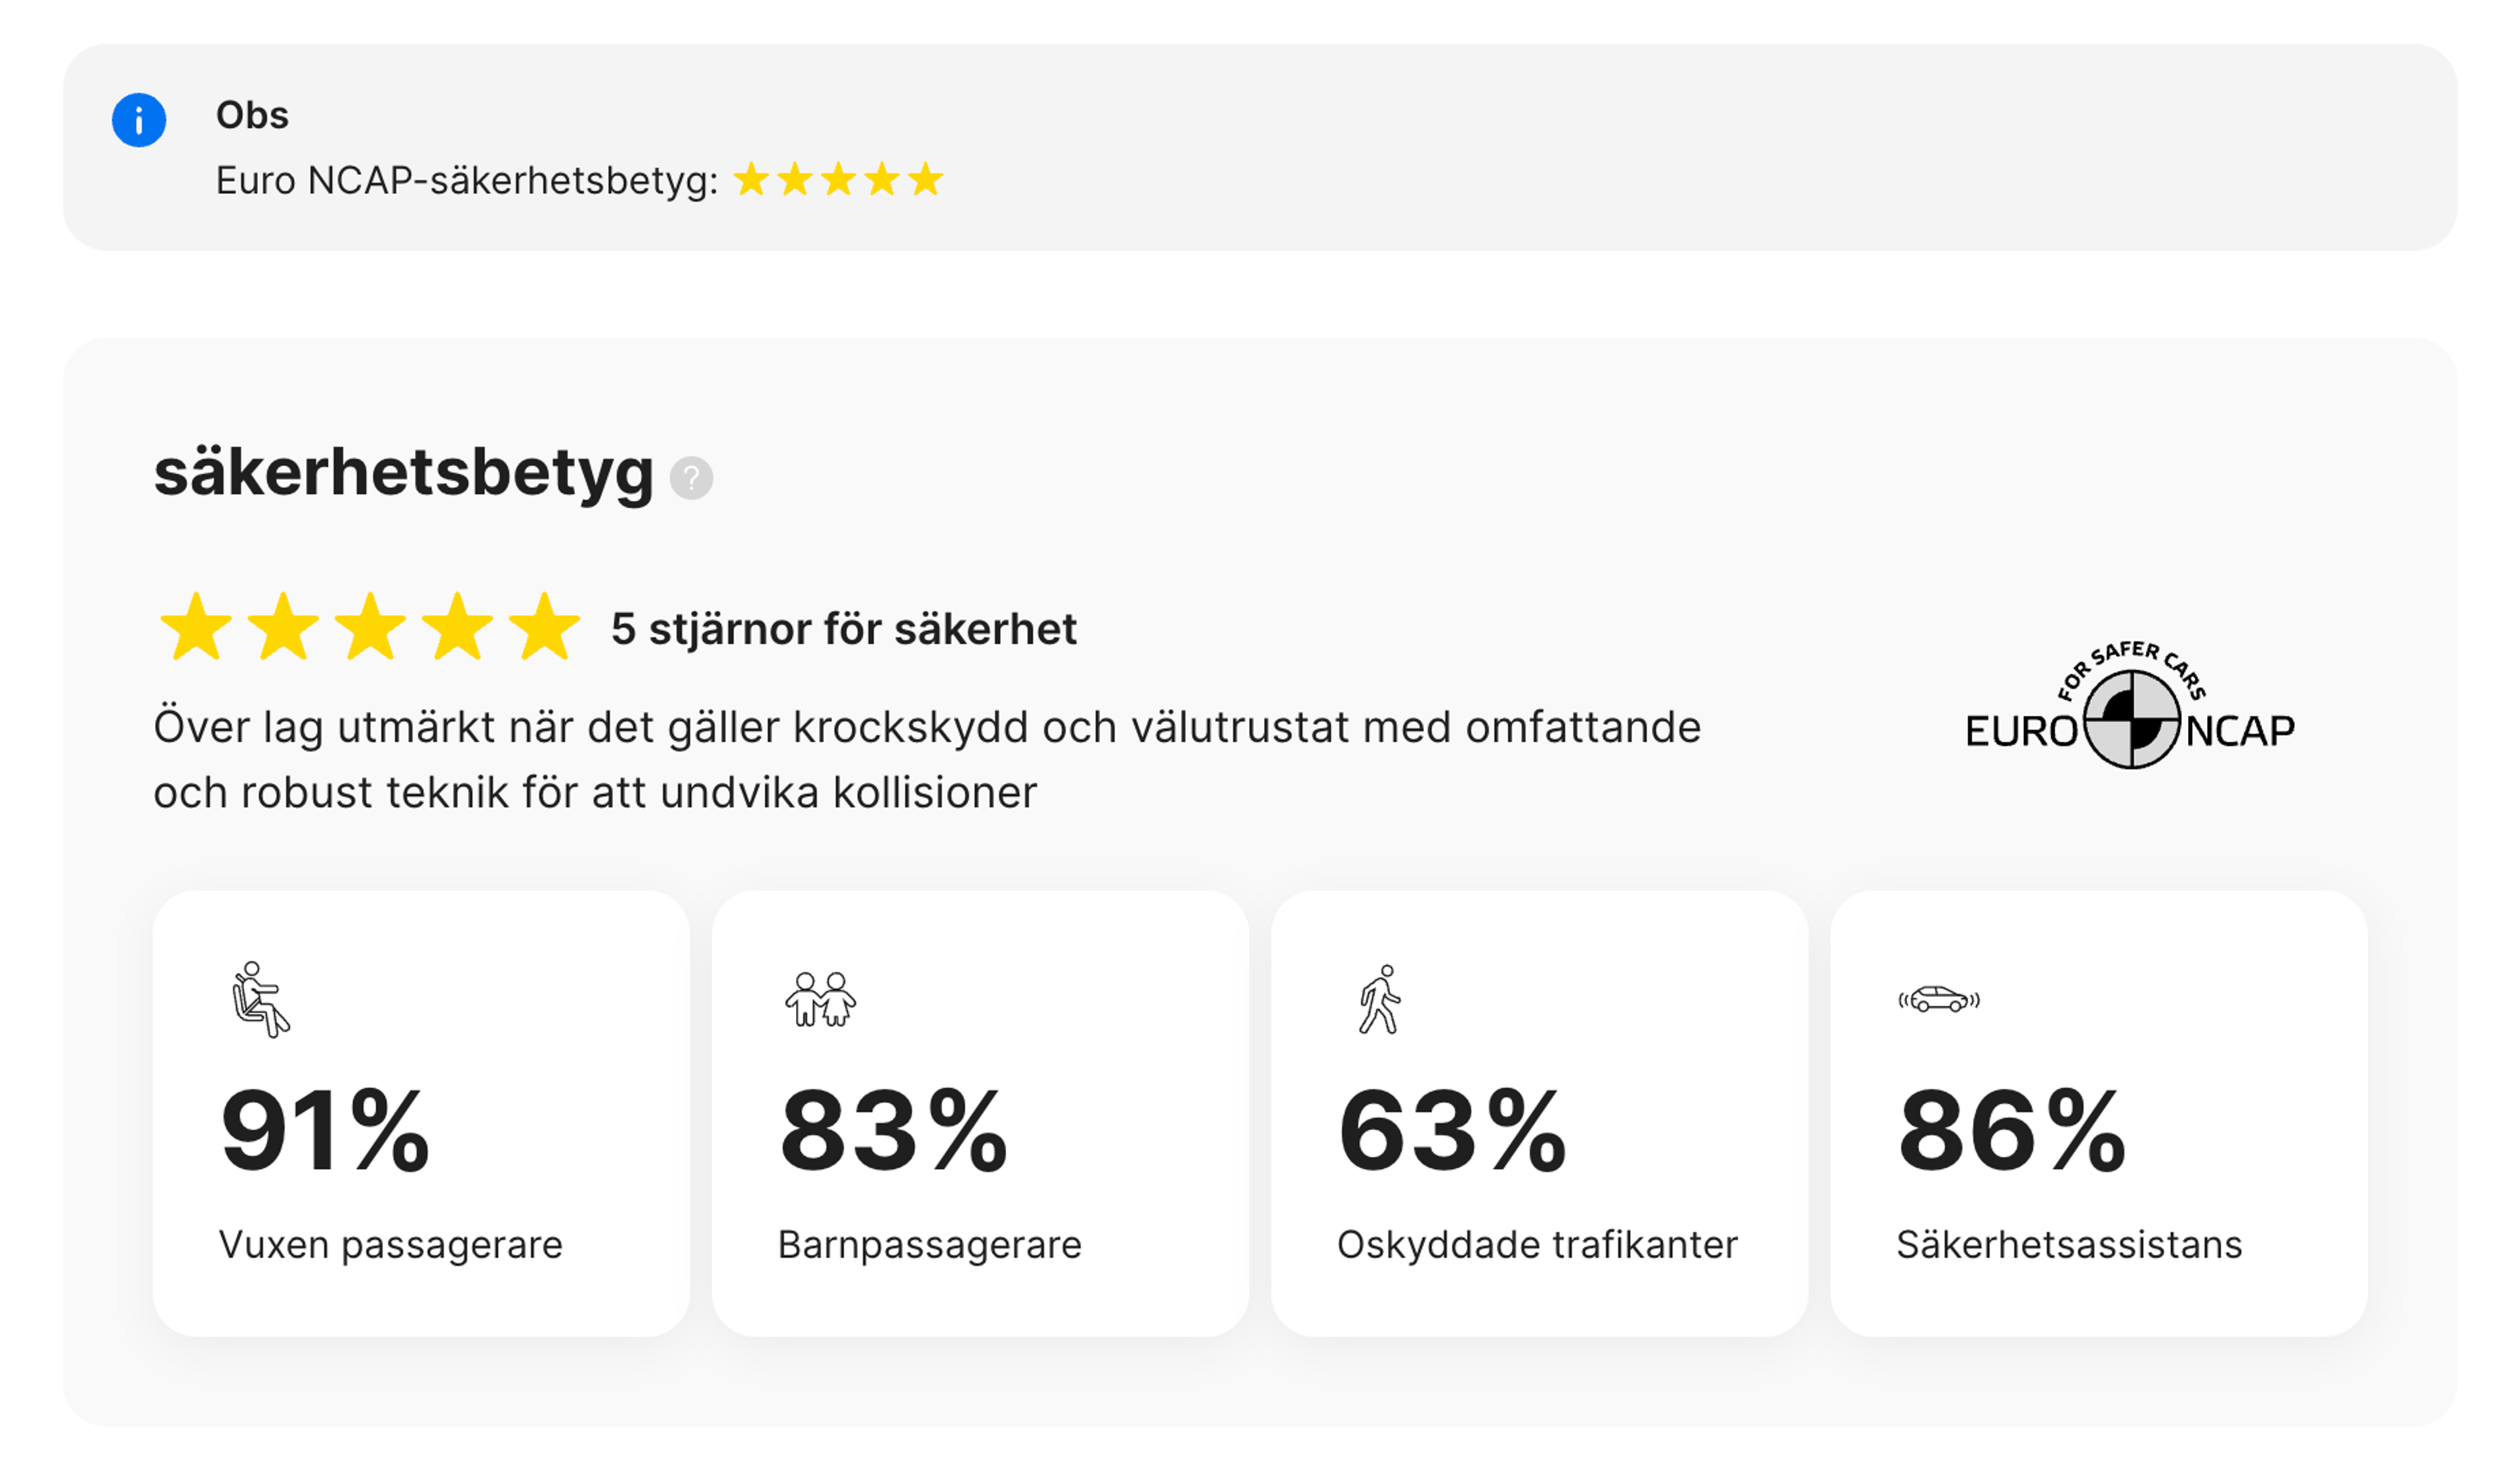Viewport: 2520px width, 1467px height.
Task: Click the blue info icon beside Obs
Action: click(x=139, y=120)
